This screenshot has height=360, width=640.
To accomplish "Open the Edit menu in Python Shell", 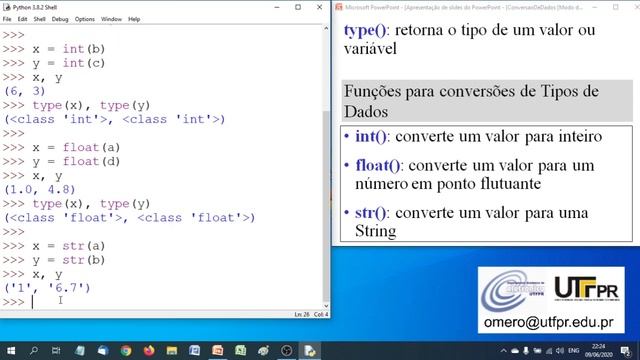I will pyautogui.click(x=22, y=19).
